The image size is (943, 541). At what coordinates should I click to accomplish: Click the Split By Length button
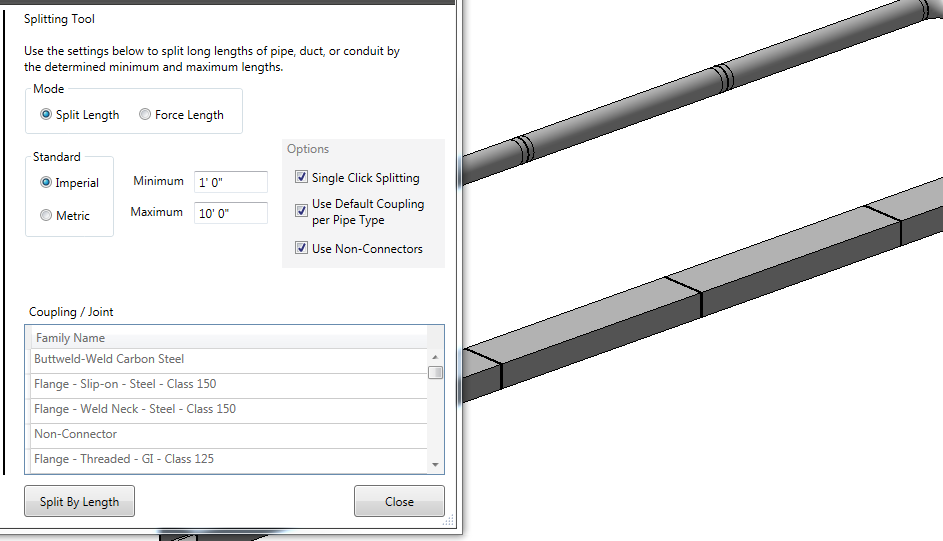click(79, 501)
